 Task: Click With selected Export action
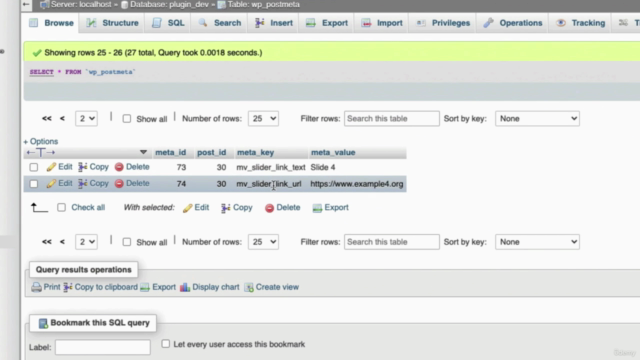(x=331, y=207)
